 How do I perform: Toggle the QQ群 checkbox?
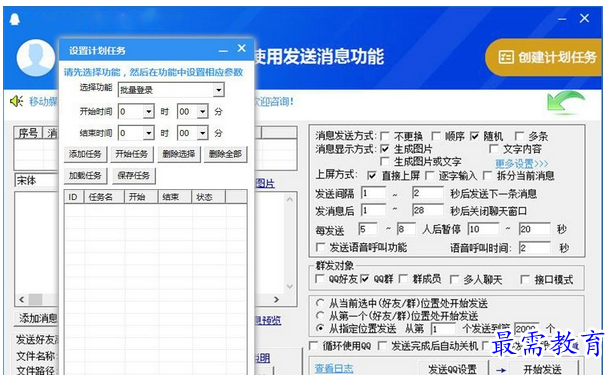(364, 279)
